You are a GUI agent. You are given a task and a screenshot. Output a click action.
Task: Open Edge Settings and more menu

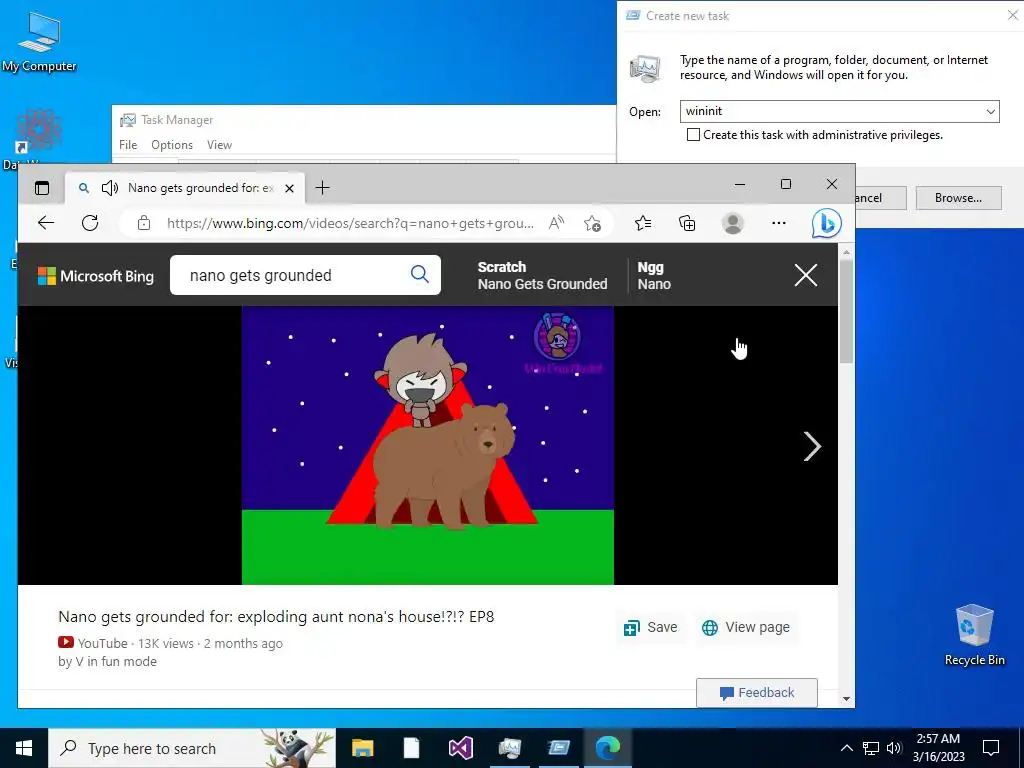click(x=778, y=223)
